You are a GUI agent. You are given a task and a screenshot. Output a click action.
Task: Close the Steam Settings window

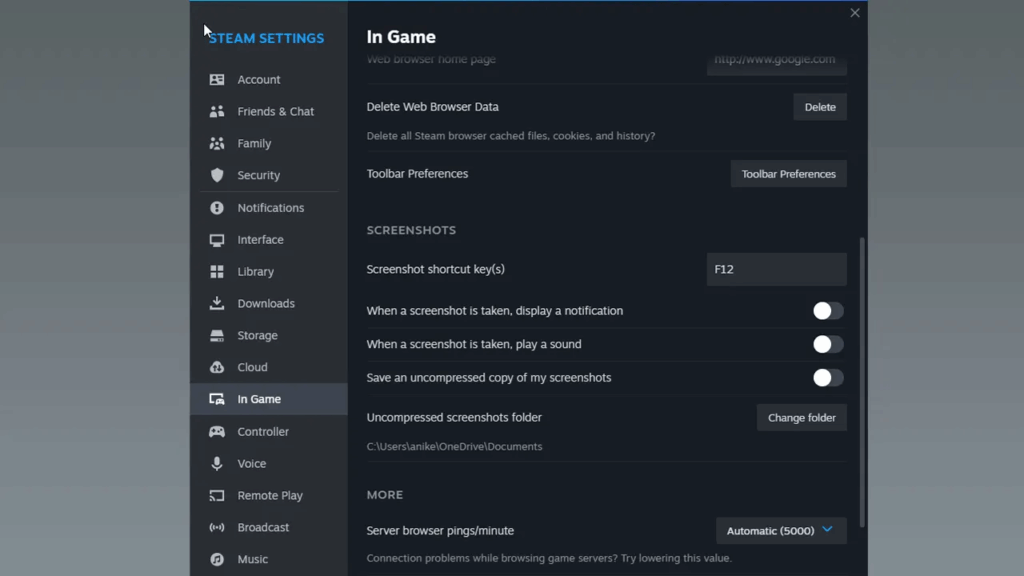pyautogui.click(x=855, y=13)
